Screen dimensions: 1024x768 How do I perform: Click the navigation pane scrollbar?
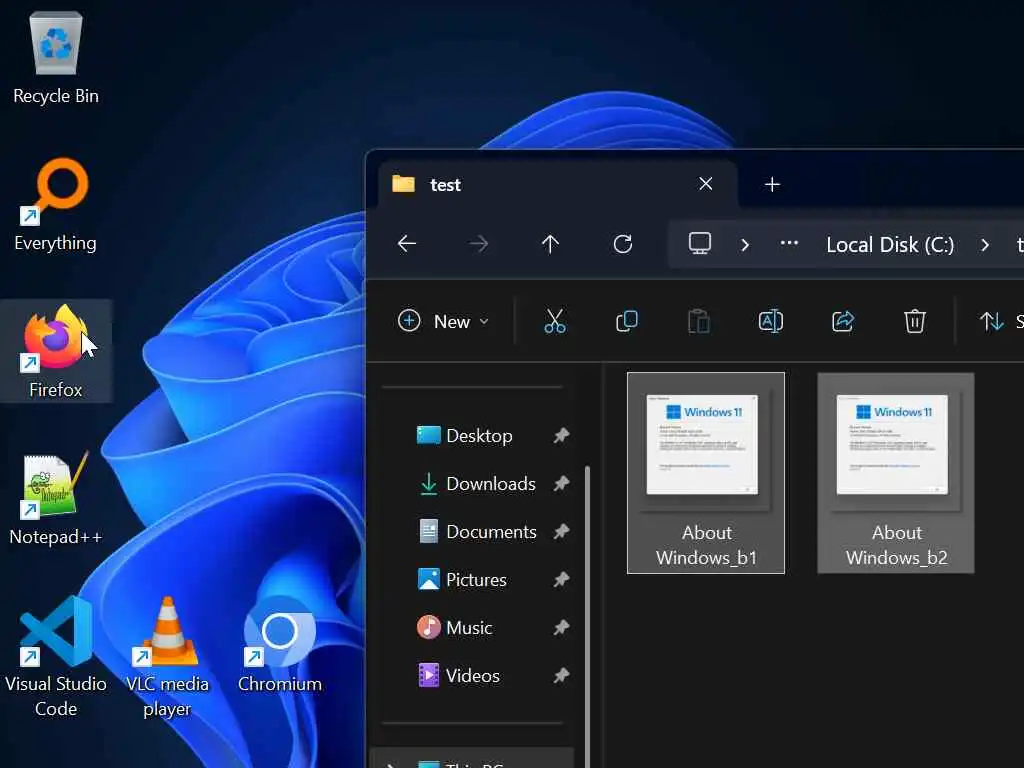[x=588, y=616]
